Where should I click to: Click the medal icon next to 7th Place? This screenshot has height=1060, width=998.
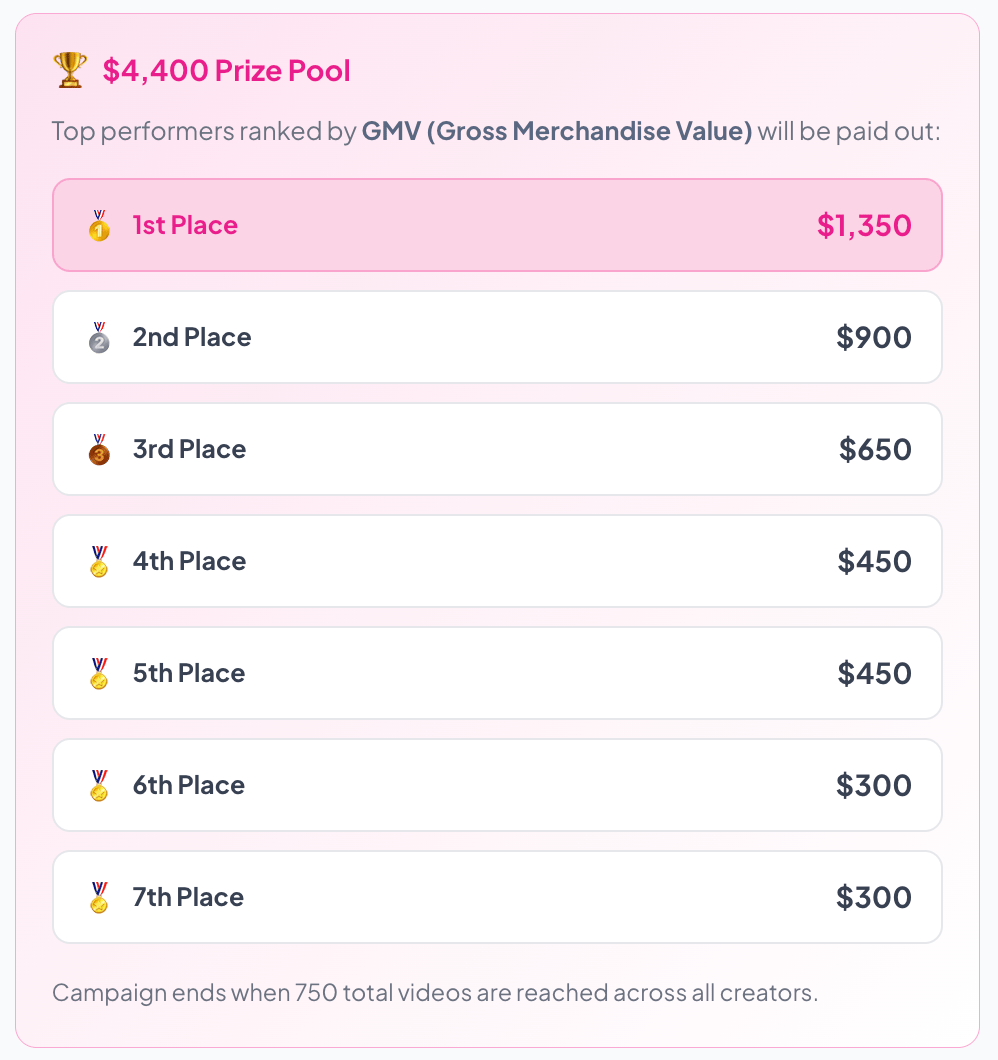pos(99,898)
